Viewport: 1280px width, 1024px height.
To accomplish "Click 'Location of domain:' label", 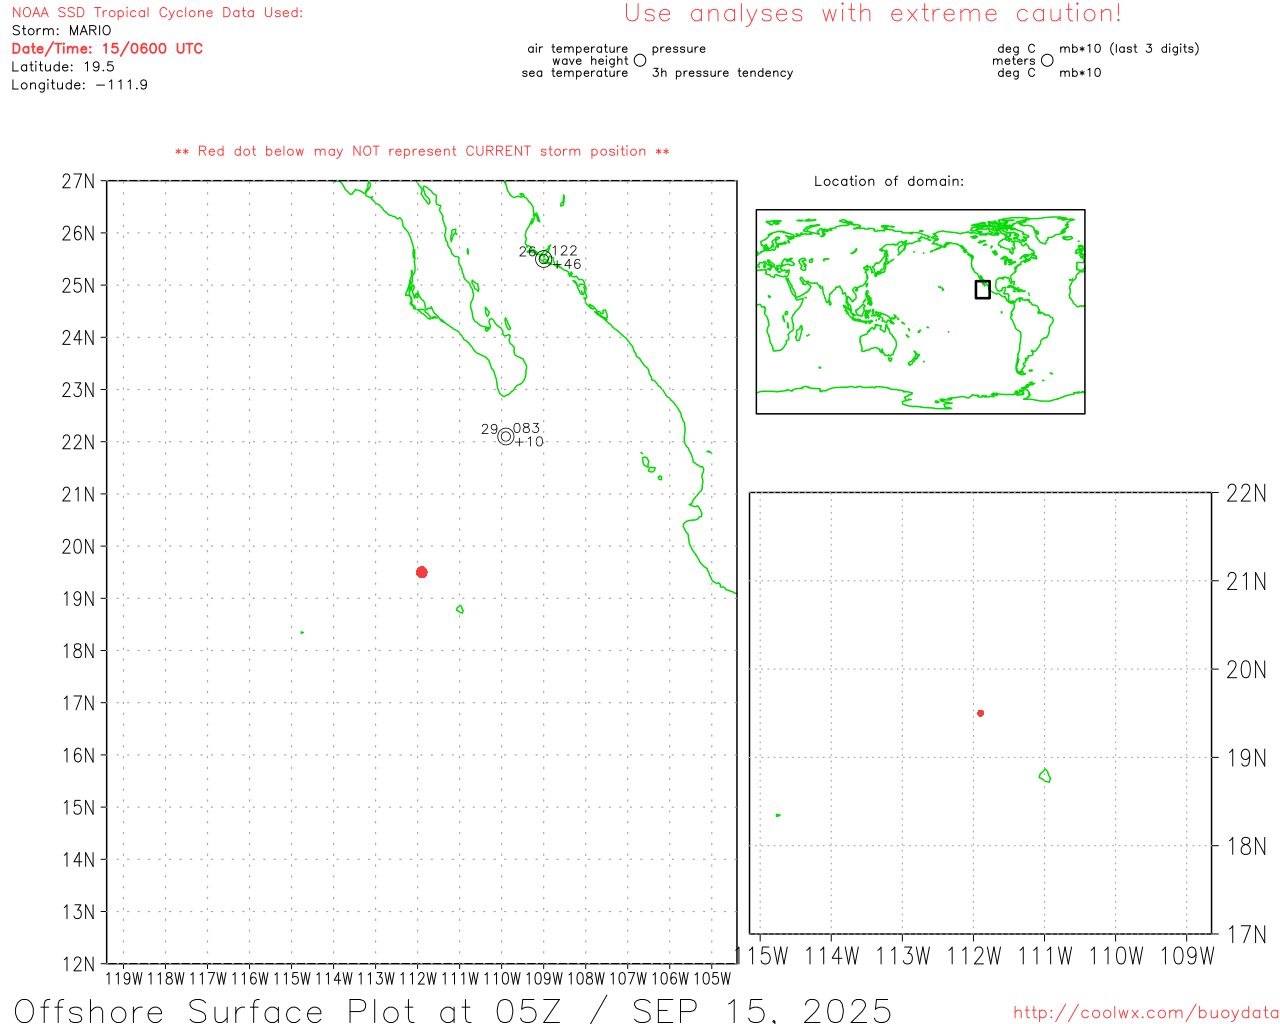I will click(889, 181).
